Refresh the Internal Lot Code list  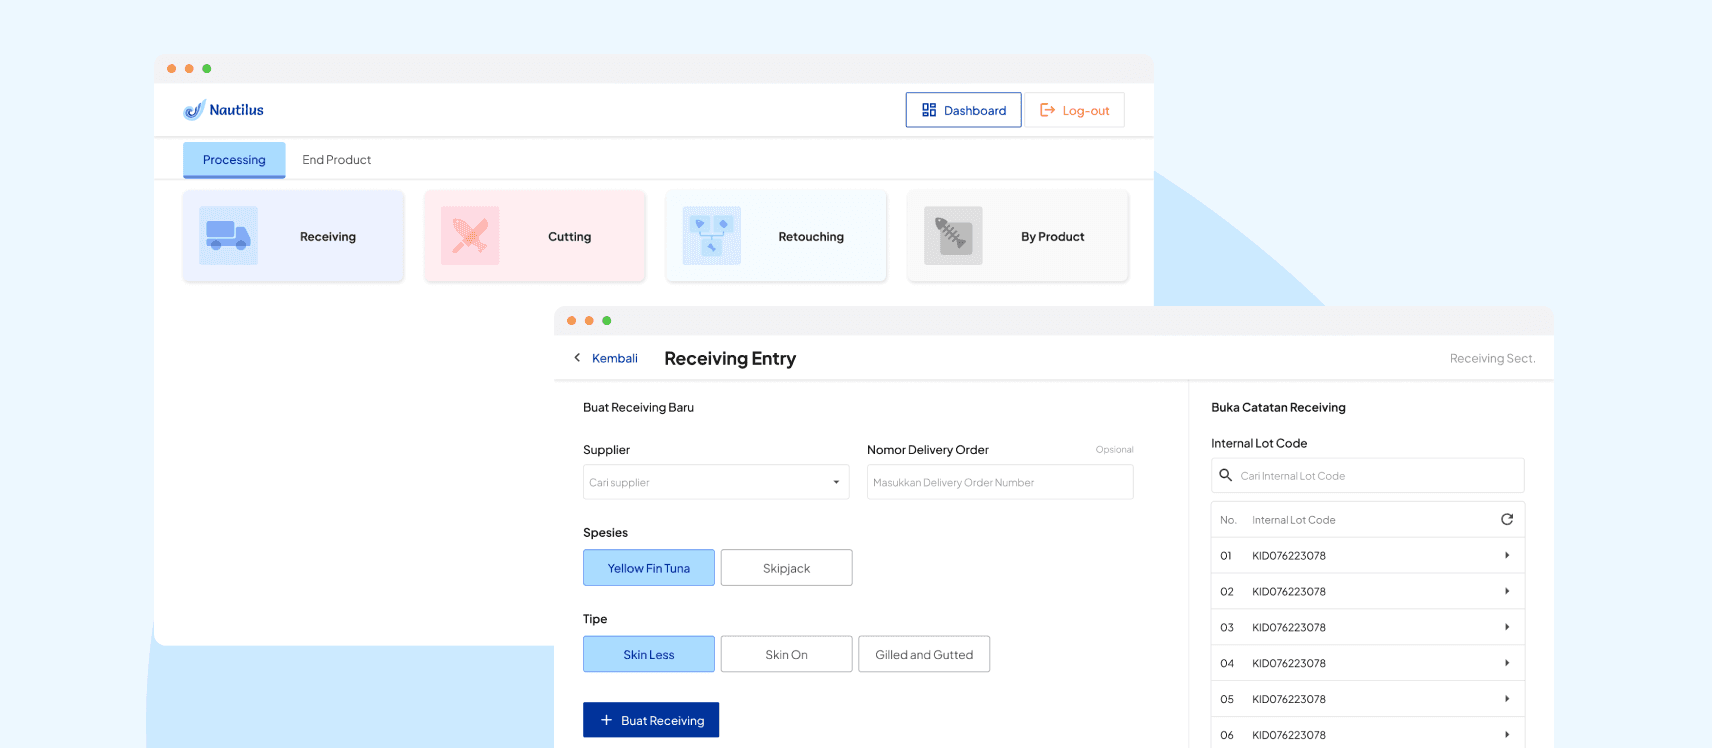pyautogui.click(x=1507, y=519)
